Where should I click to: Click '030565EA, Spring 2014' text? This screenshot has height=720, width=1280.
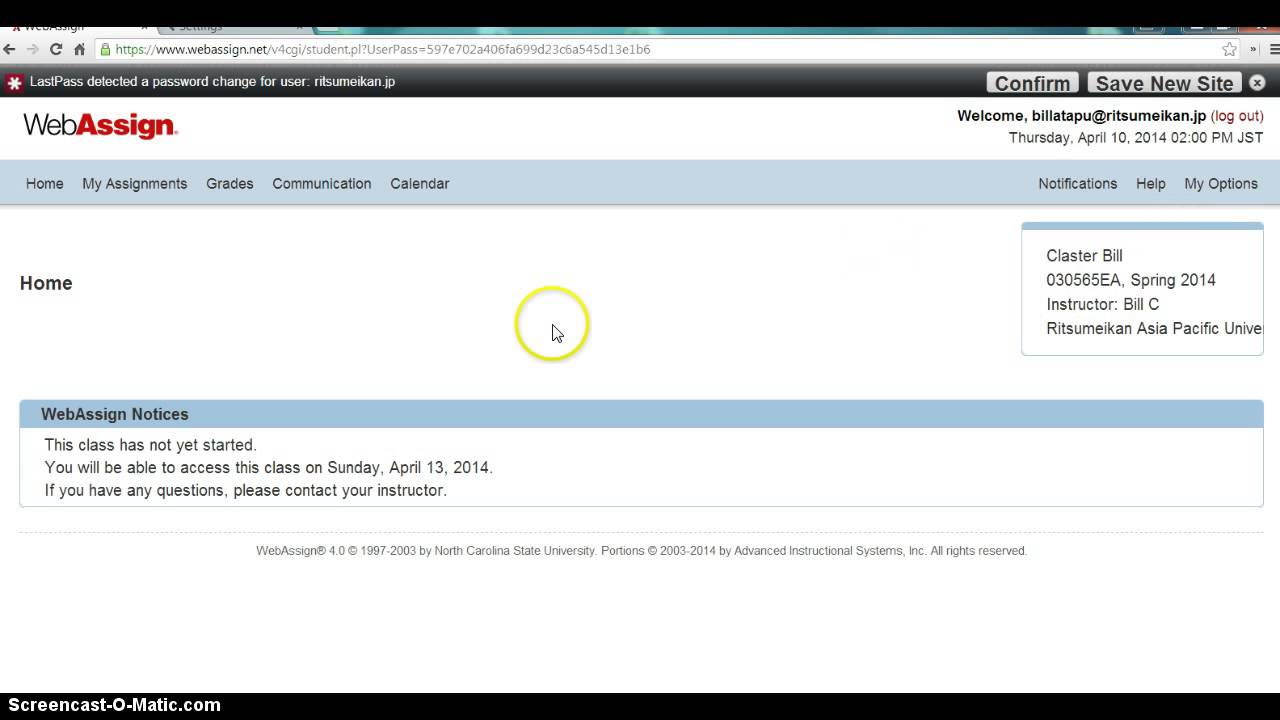pyautogui.click(x=1131, y=280)
